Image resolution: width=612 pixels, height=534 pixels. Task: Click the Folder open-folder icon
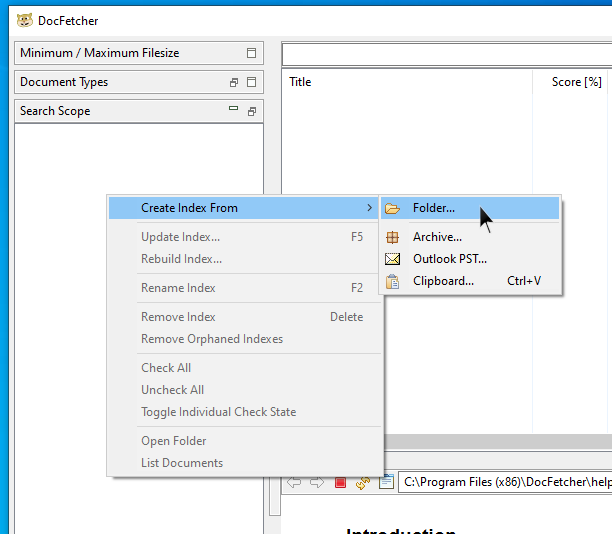392,208
